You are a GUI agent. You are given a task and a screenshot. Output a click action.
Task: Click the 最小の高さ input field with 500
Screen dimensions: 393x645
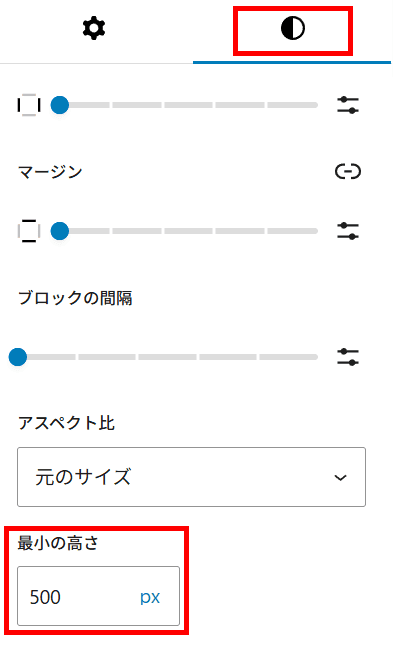point(98,596)
